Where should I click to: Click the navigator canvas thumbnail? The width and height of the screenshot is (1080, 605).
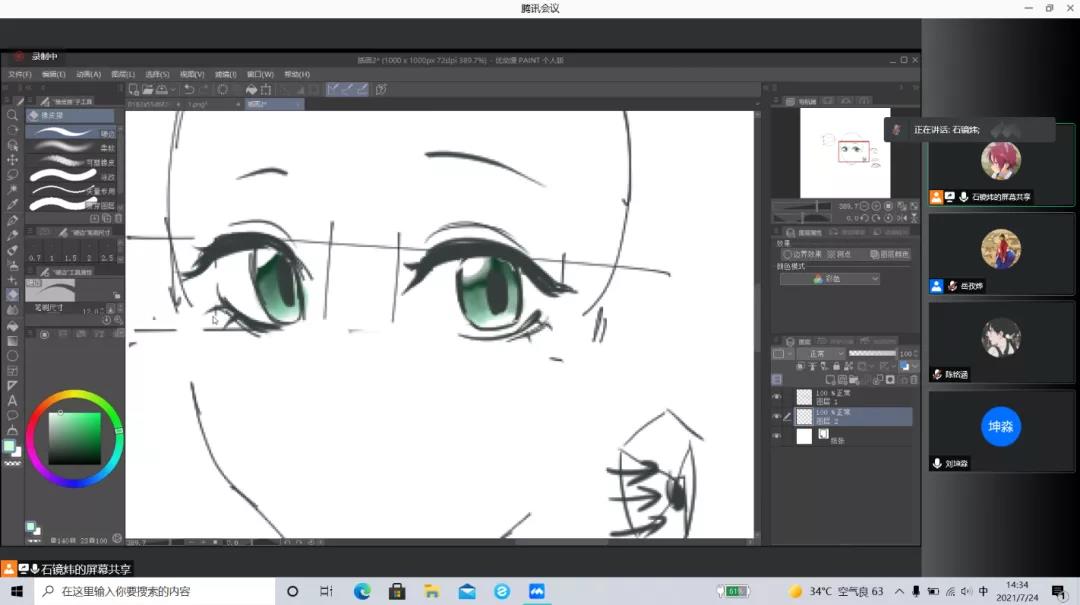(845, 153)
